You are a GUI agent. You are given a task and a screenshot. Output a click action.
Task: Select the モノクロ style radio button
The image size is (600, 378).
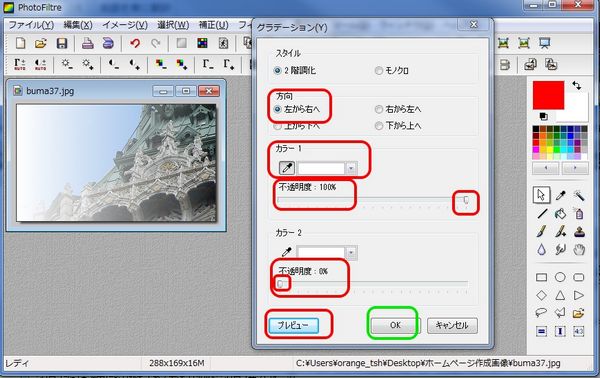(x=379, y=71)
